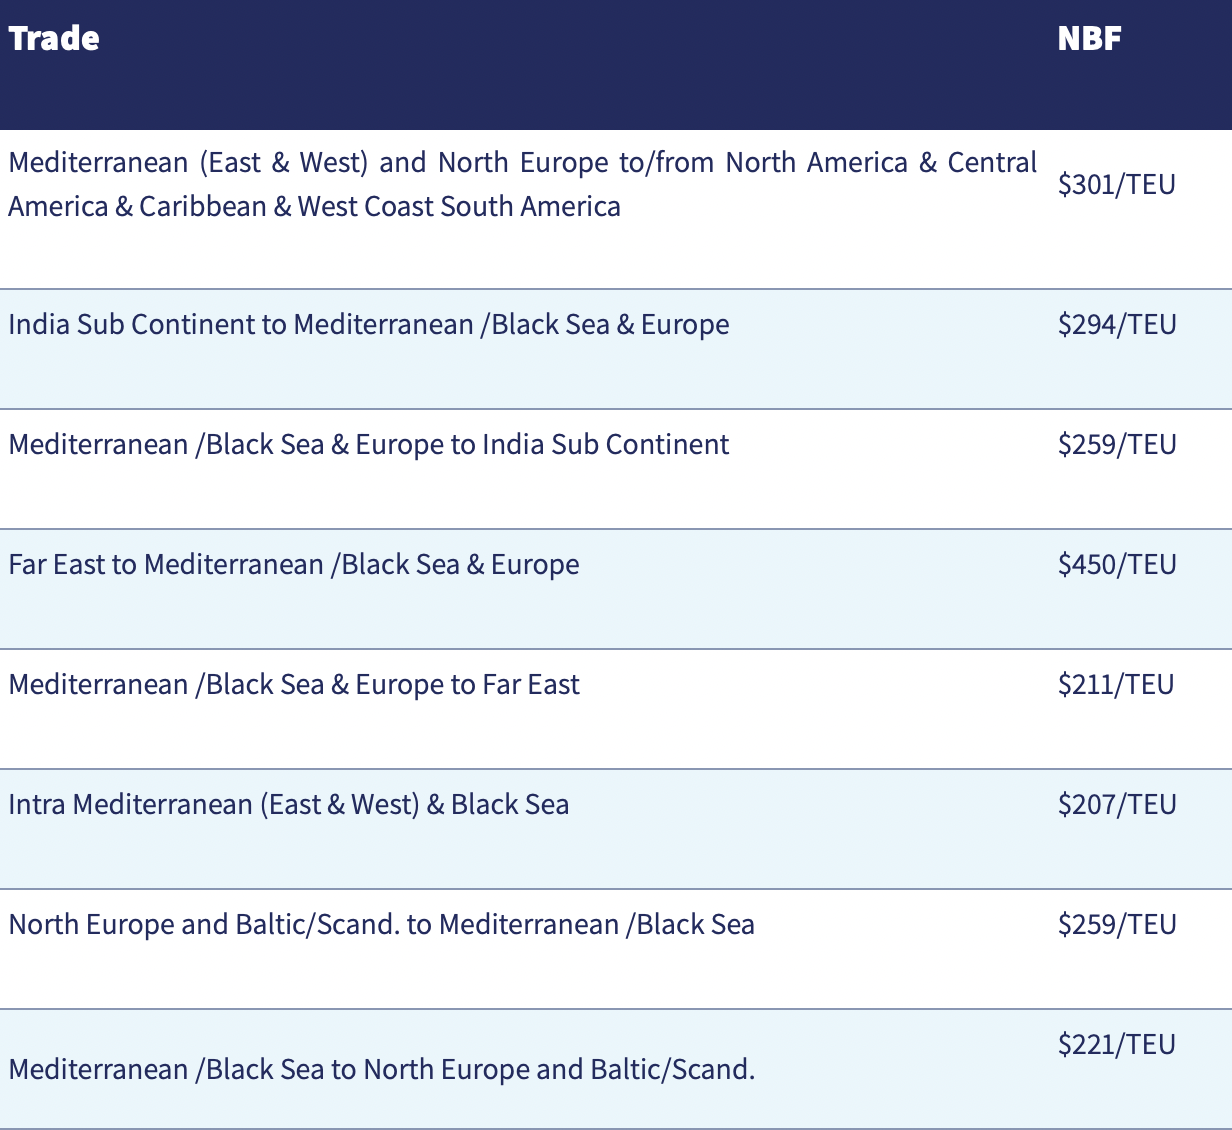Click the $301/TEU rate
Screen dimensions: 1232x1130
(1117, 184)
